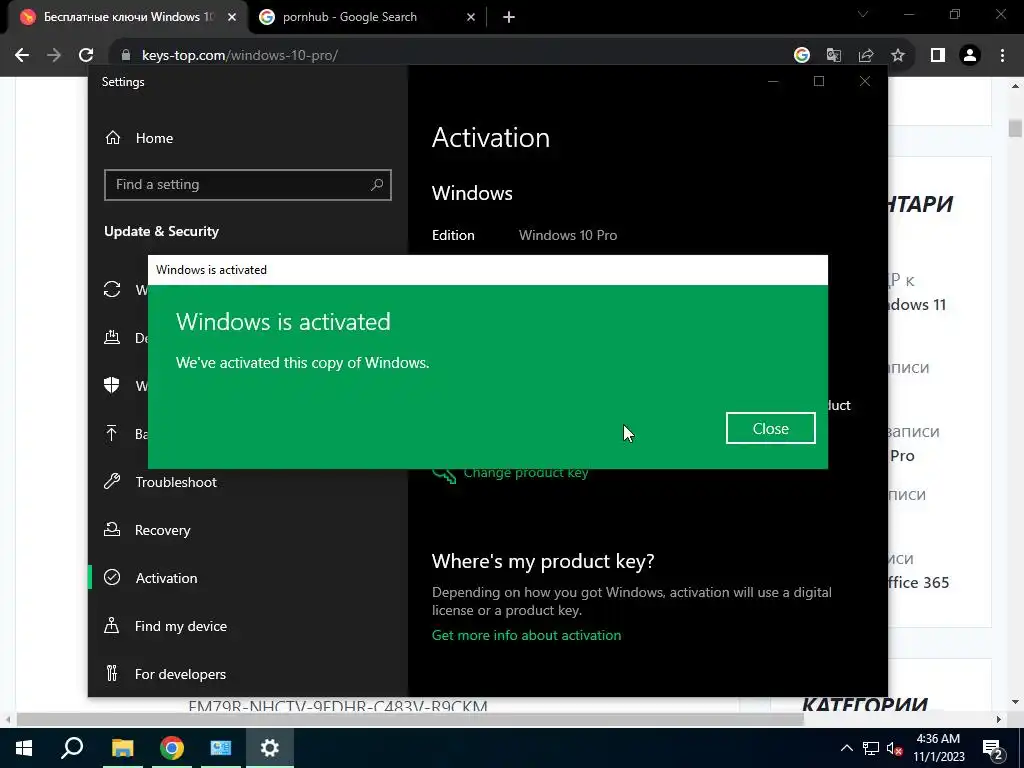Click the Windows Security shield icon
This screenshot has height=768, width=1024.
112,385
